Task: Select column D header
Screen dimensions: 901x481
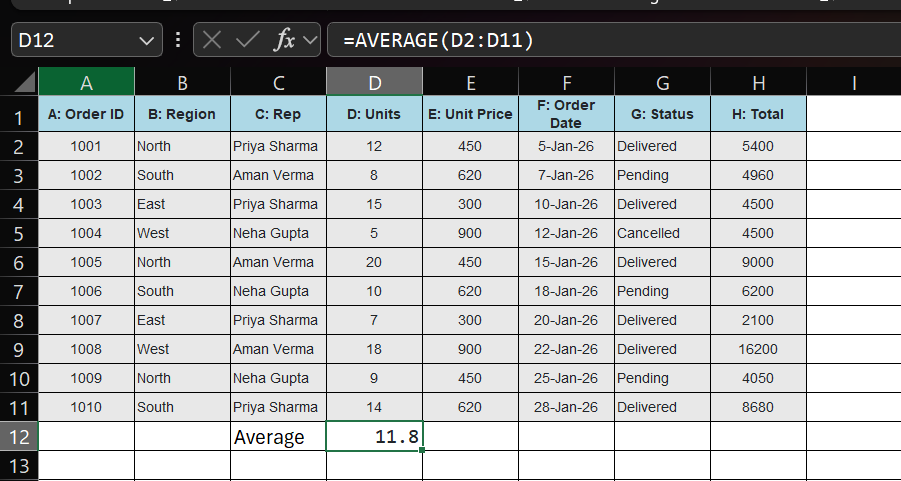Action: point(374,83)
